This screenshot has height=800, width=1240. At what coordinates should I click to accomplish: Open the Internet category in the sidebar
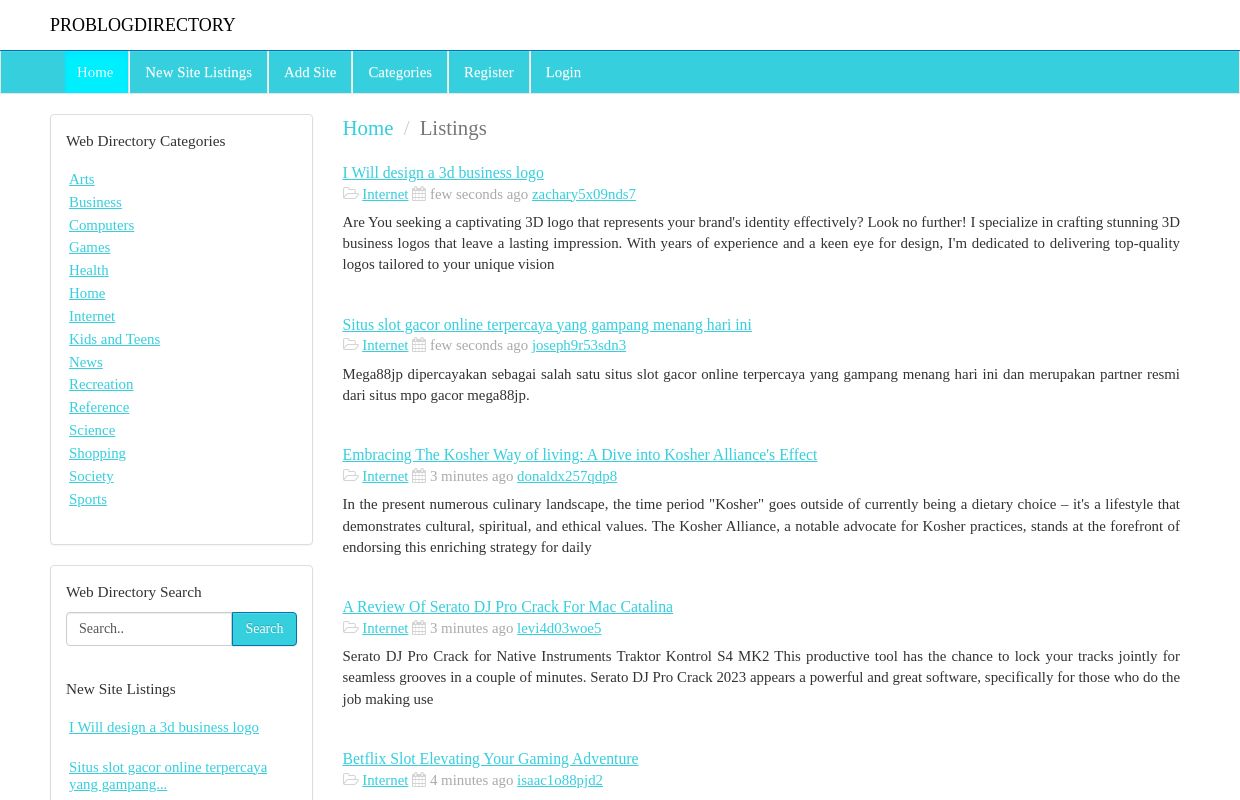[x=92, y=316]
